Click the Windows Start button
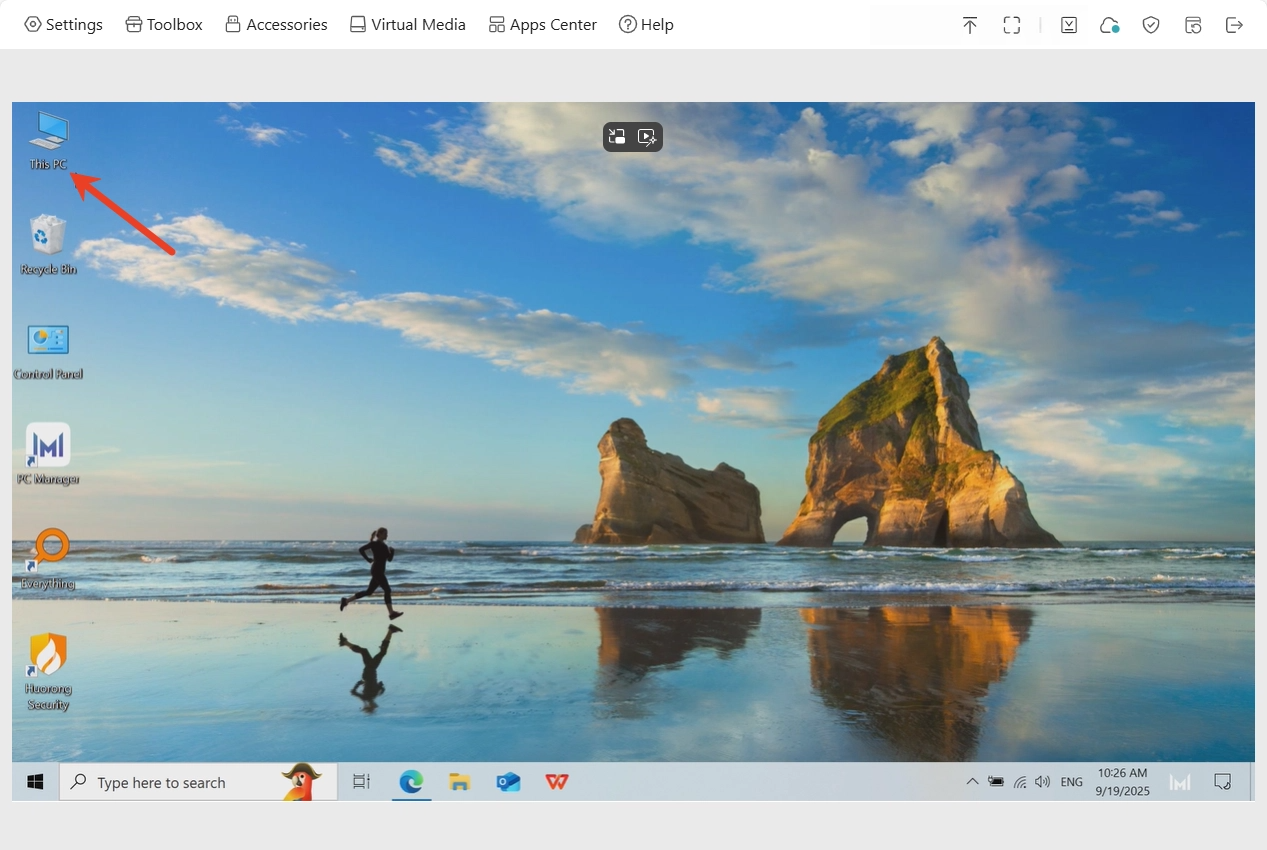The width and height of the screenshot is (1267, 850). 35,782
